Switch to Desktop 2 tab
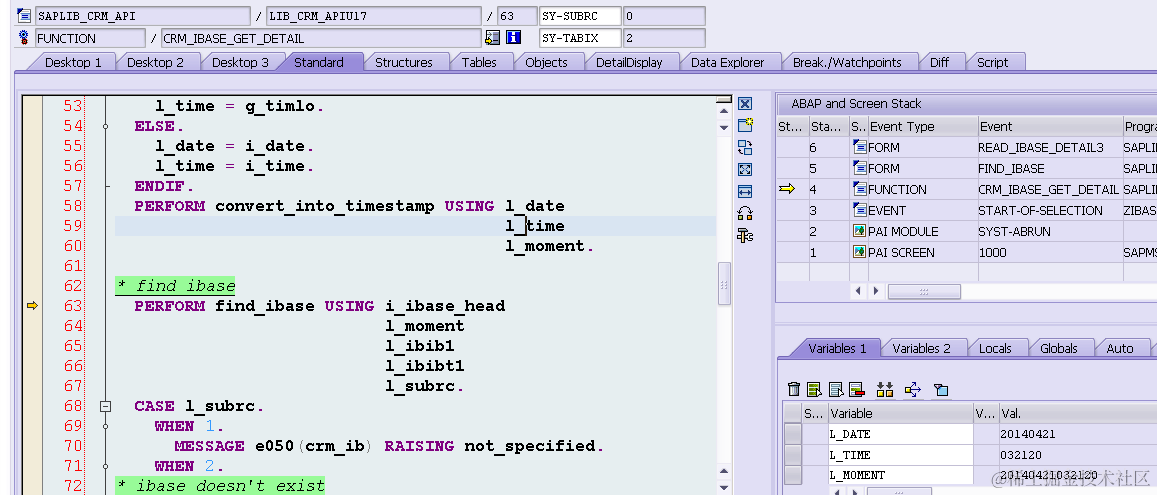The height and width of the screenshot is (495, 1157). pos(155,63)
